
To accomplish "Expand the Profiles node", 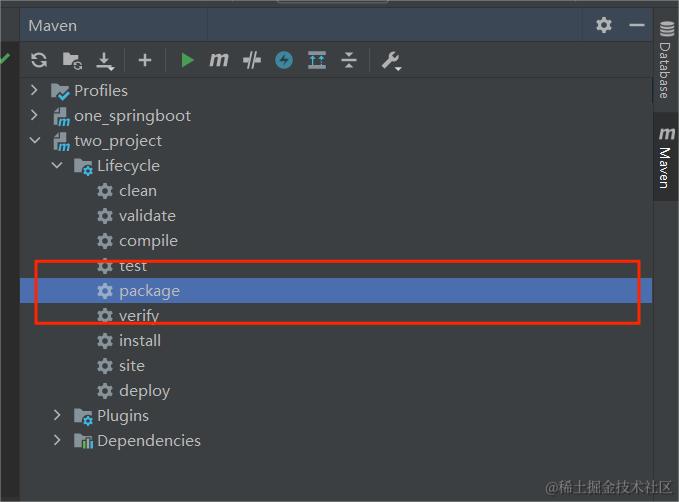I will [34, 90].
